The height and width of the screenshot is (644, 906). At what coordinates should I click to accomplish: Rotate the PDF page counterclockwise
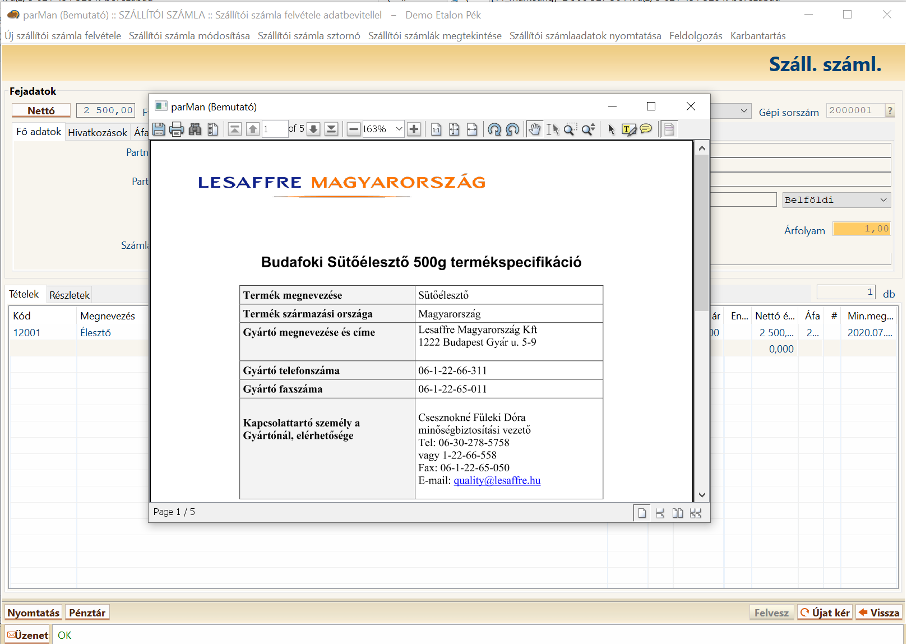coord(512,129)
